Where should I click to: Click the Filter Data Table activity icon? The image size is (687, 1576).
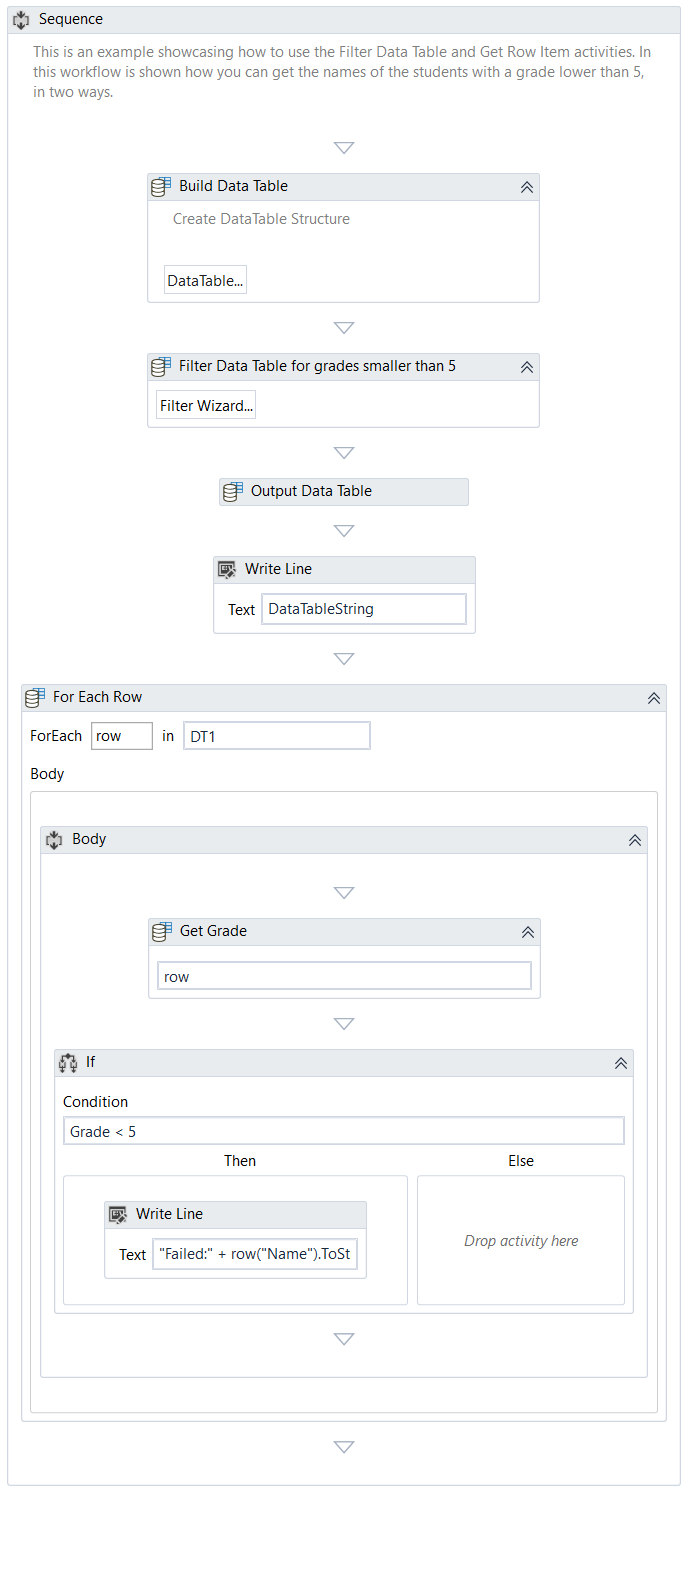pyautogui.click(x=160, y=367)
